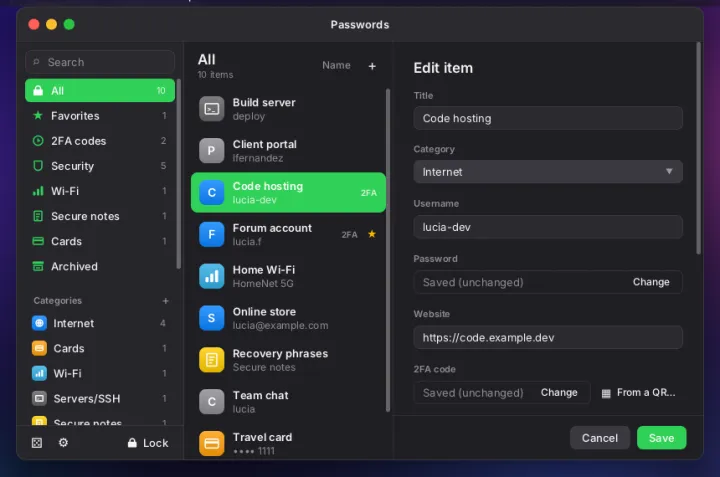
Task: Open the Archived section
Action: (x=100, y=266)
